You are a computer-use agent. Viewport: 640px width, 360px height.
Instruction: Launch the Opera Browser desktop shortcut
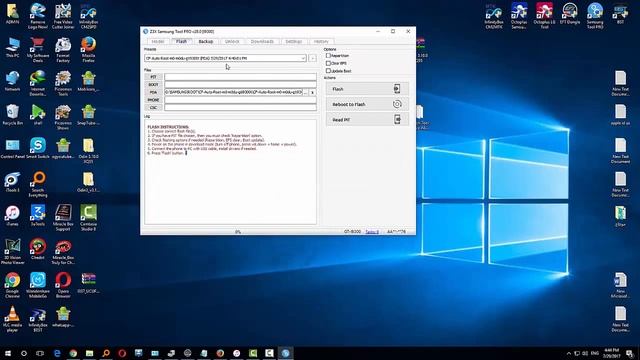pos(63,285)
